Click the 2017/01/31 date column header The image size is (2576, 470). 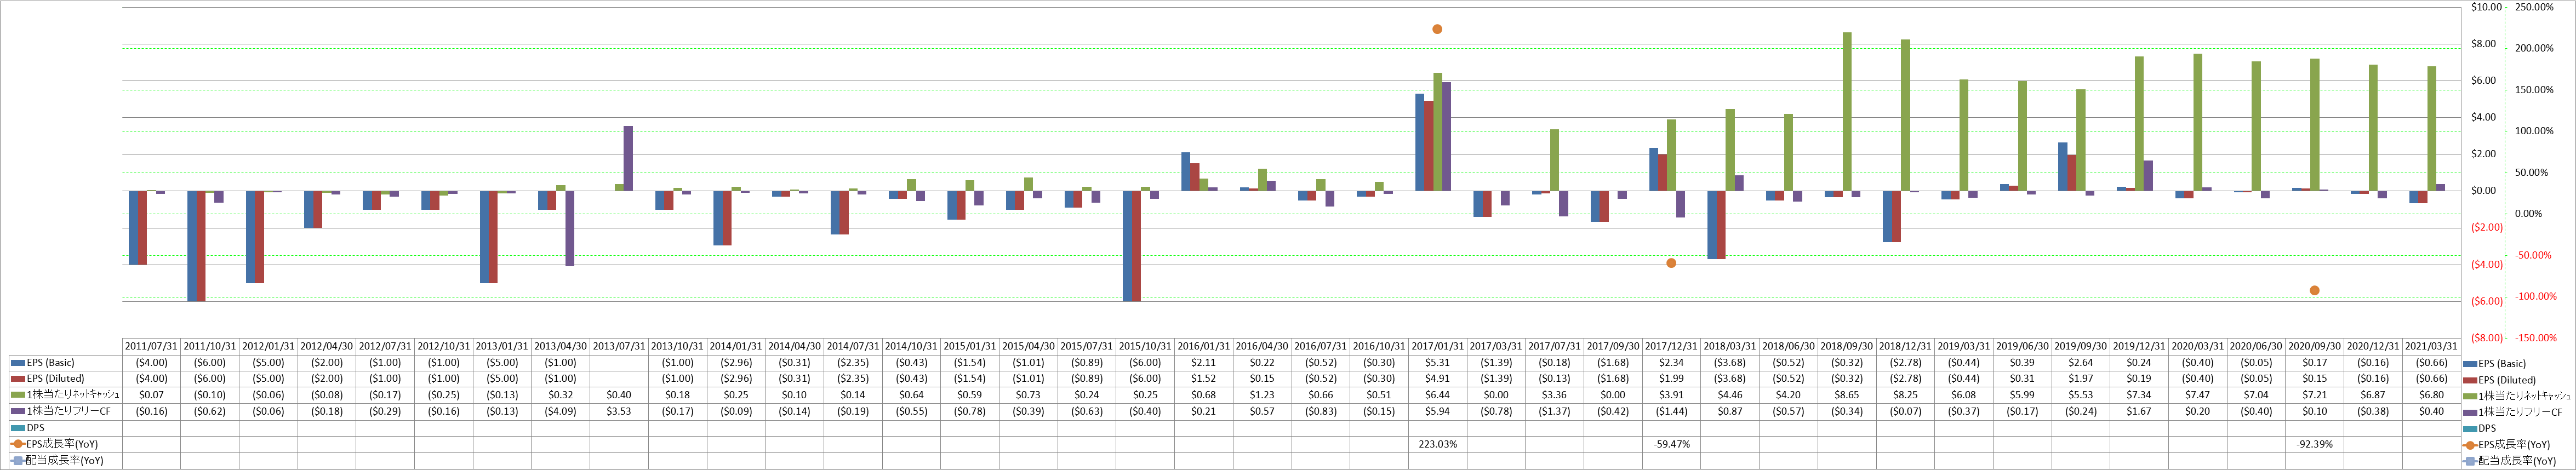tap(1437, 346)
